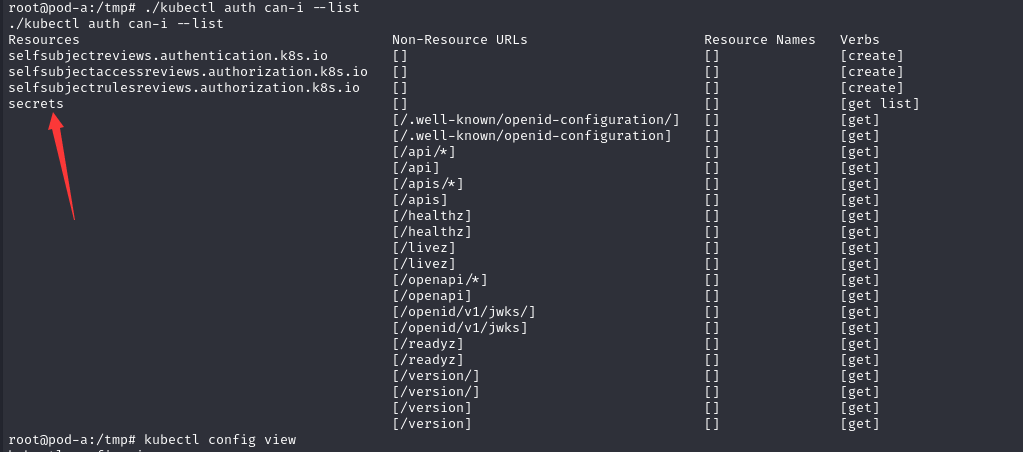Screen dimensions: 1023x452
Task: Click the first [/readyz] URL entry
Action: 428,344
